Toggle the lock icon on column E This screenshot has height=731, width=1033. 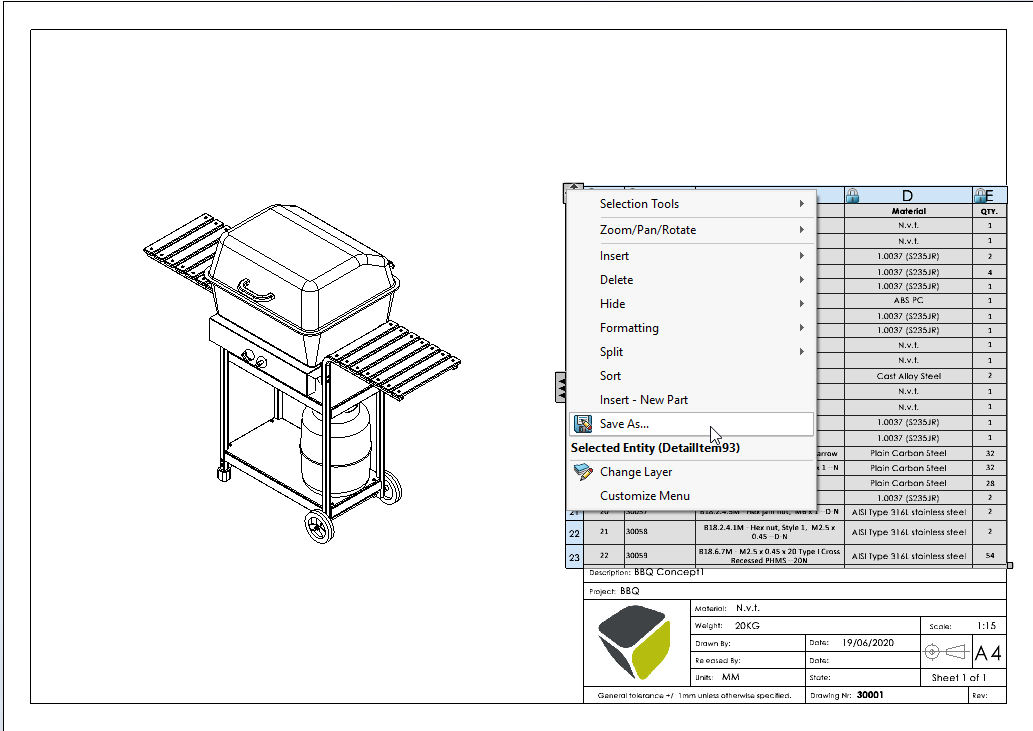tap(981, 196)
